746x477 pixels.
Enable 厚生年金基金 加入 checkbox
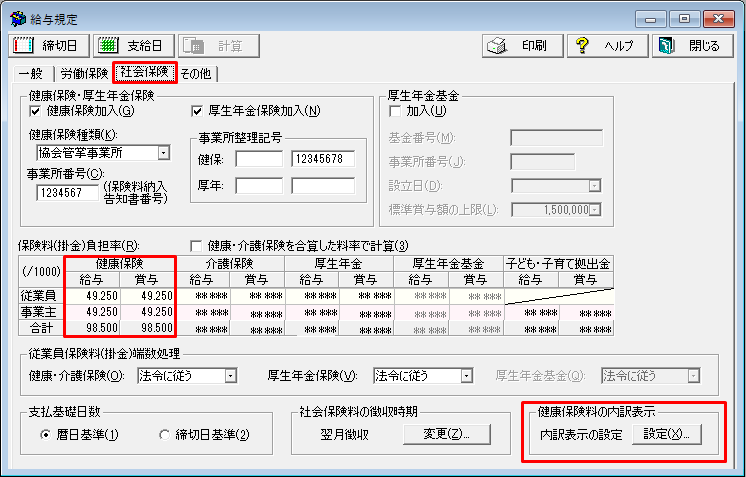[394, 111]
